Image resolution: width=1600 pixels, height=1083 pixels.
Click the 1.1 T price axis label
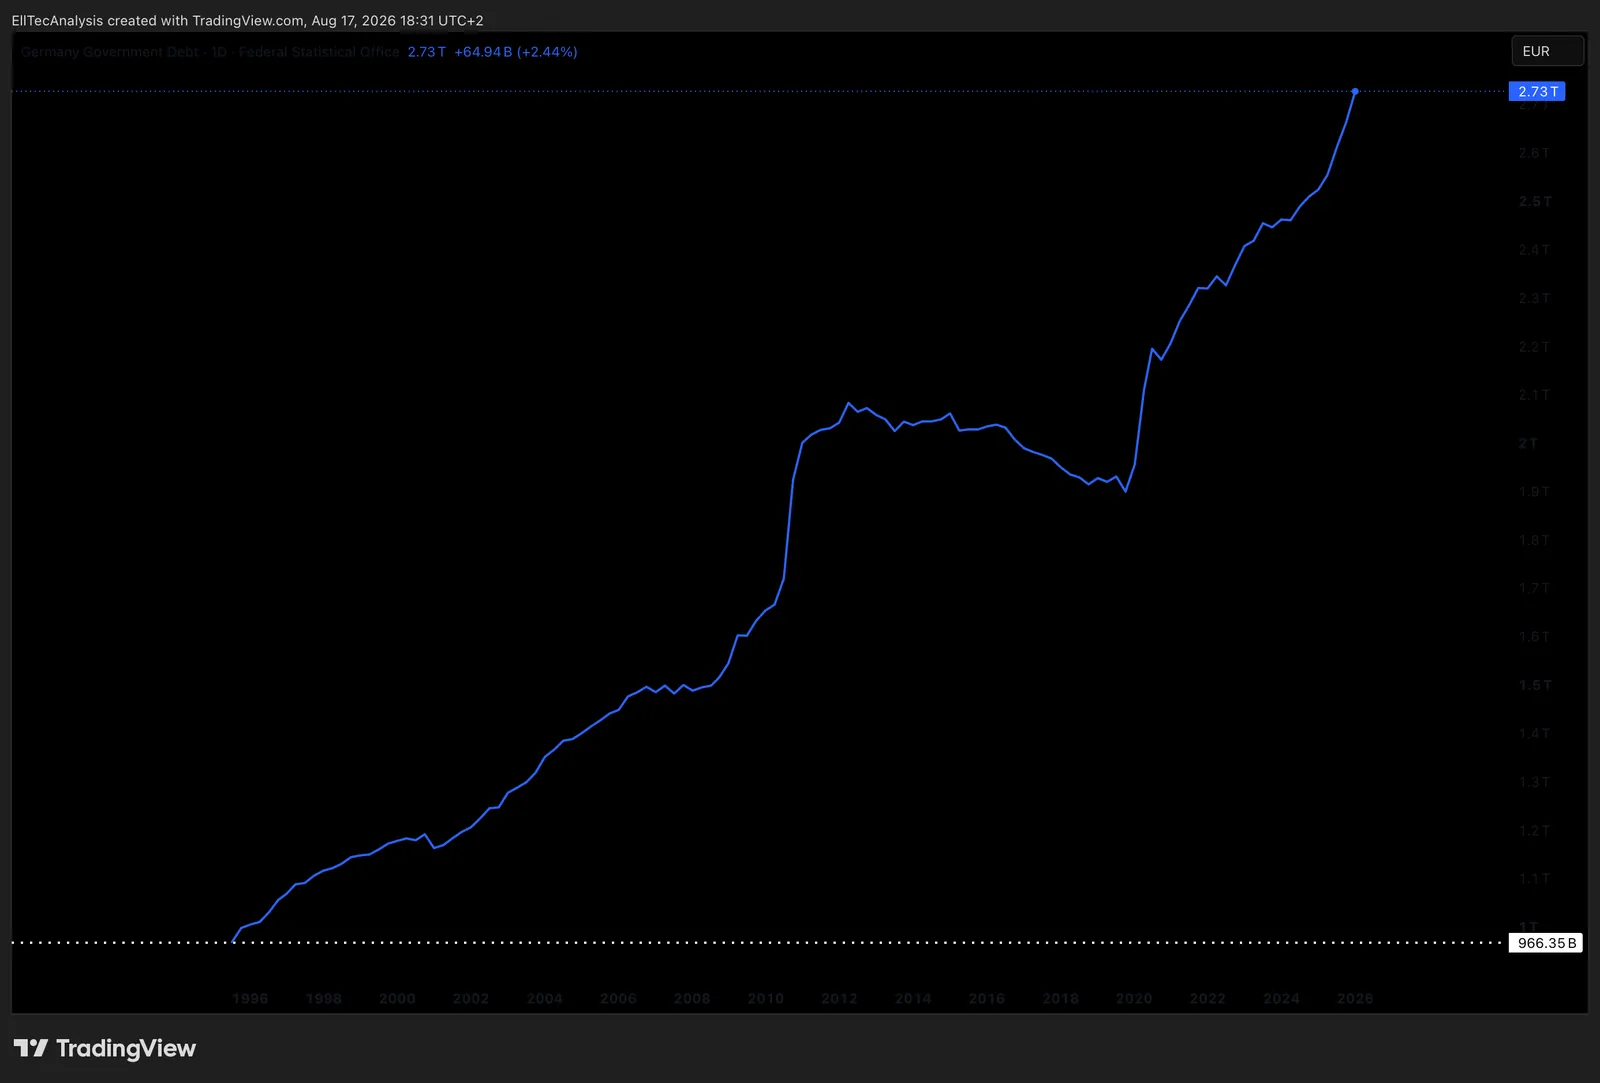1534,879
